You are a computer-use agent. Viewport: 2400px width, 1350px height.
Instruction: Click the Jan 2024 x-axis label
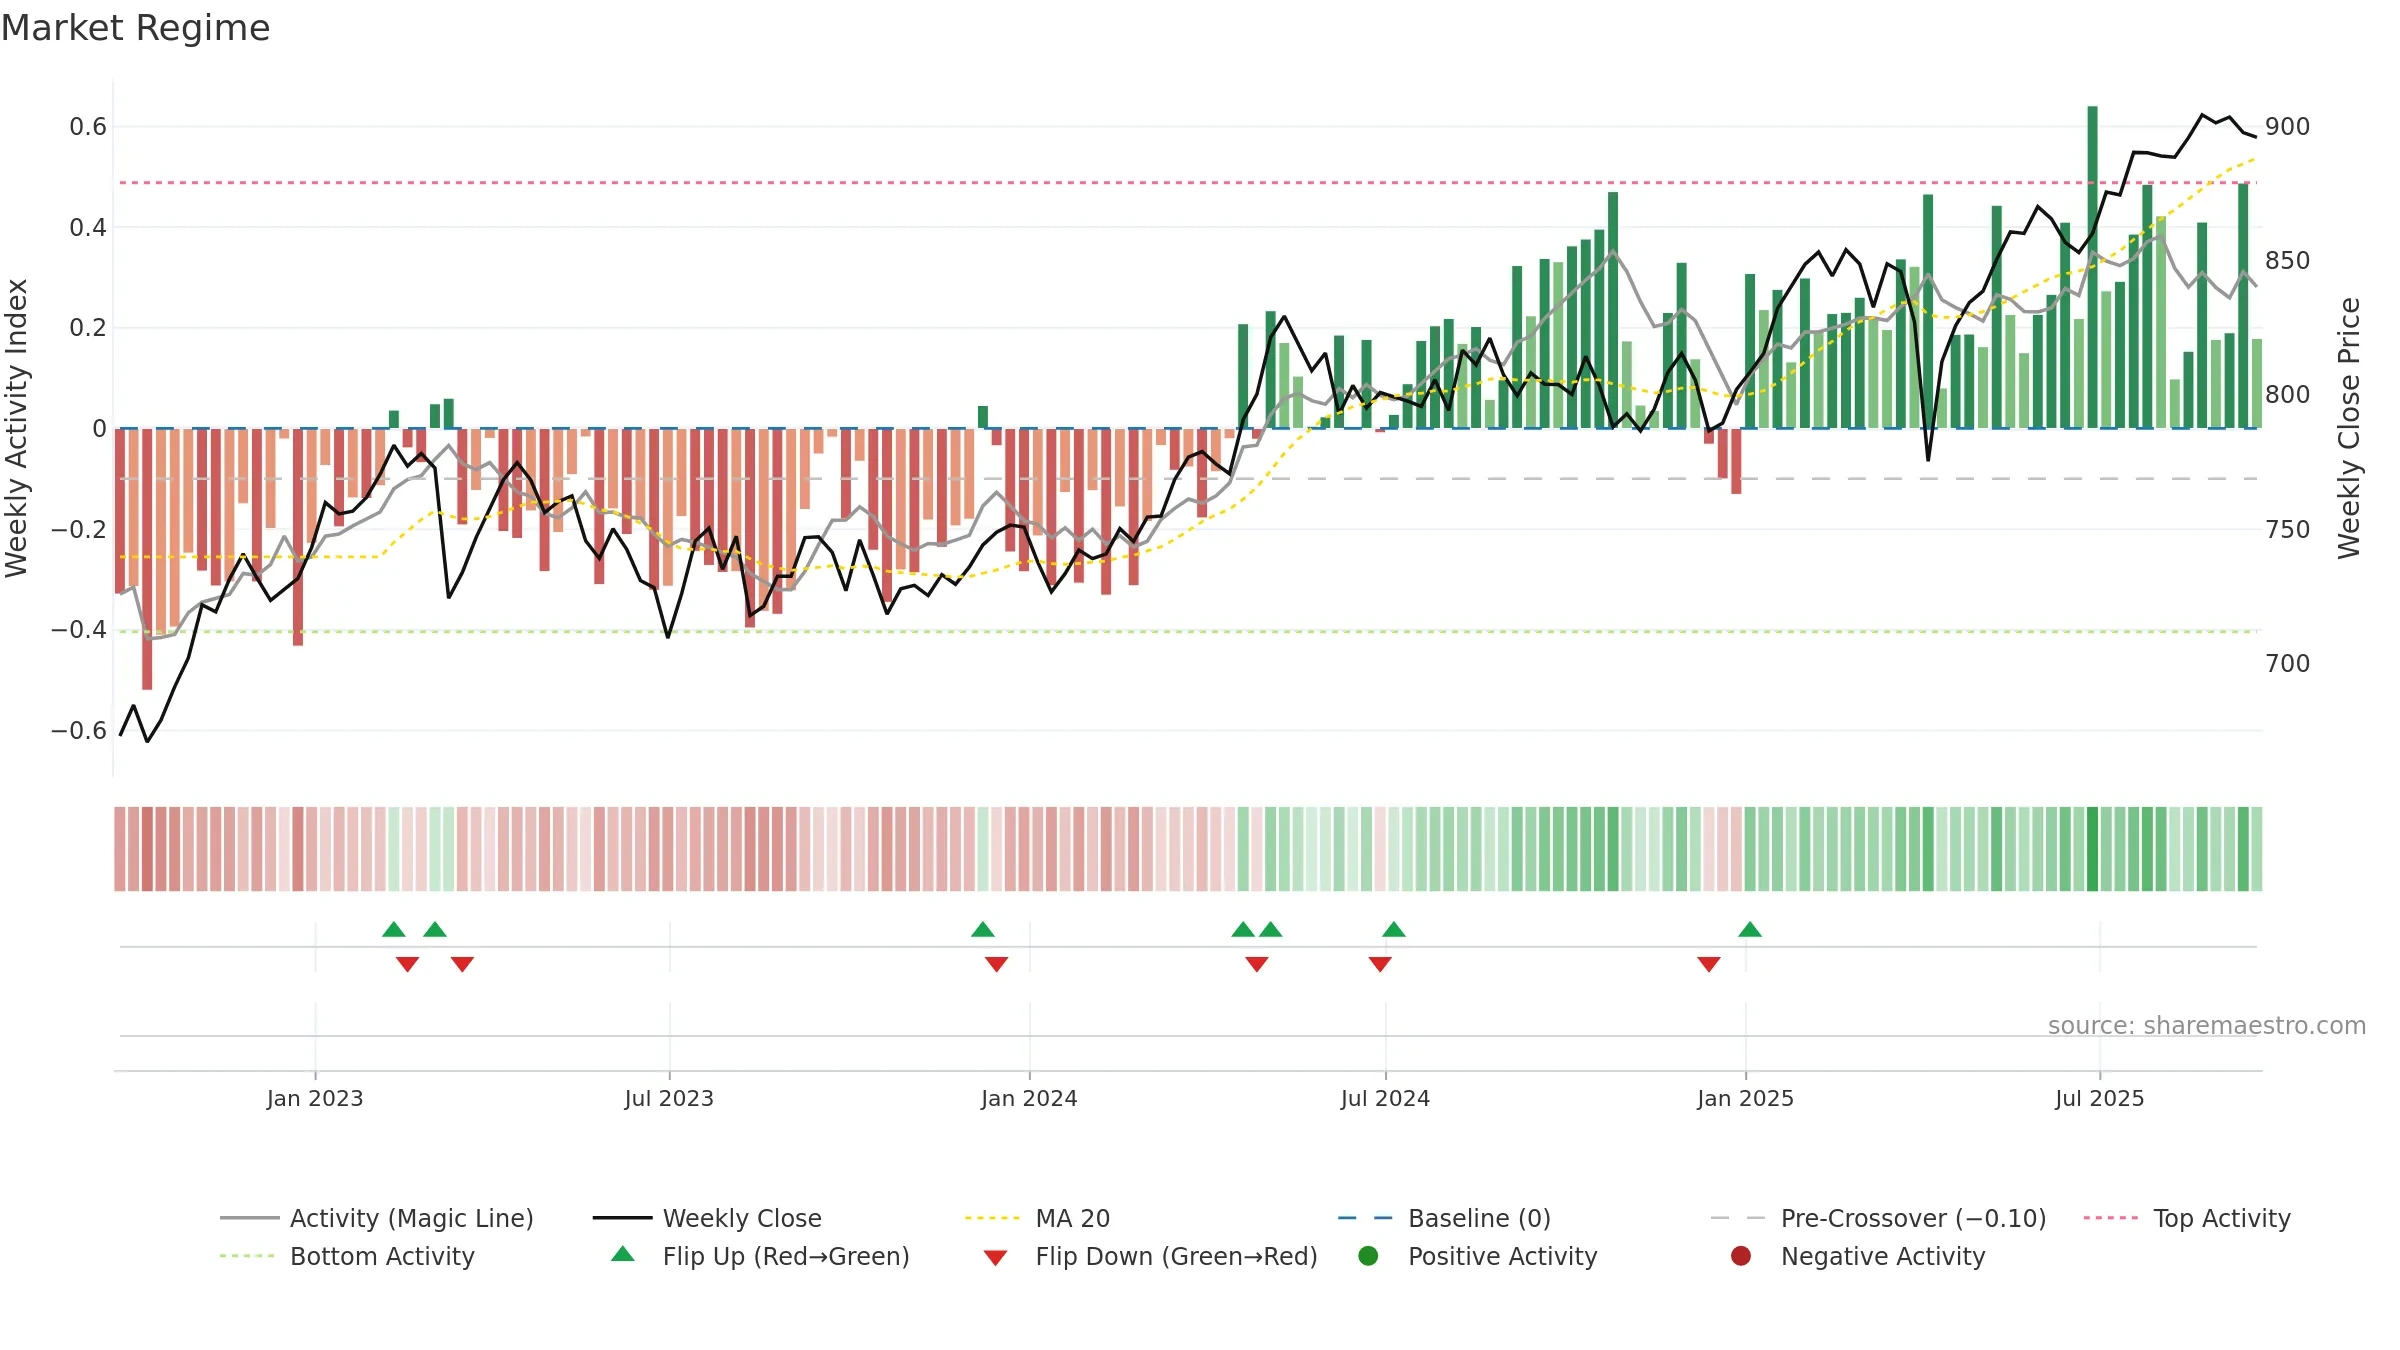click(1029, 1099)
